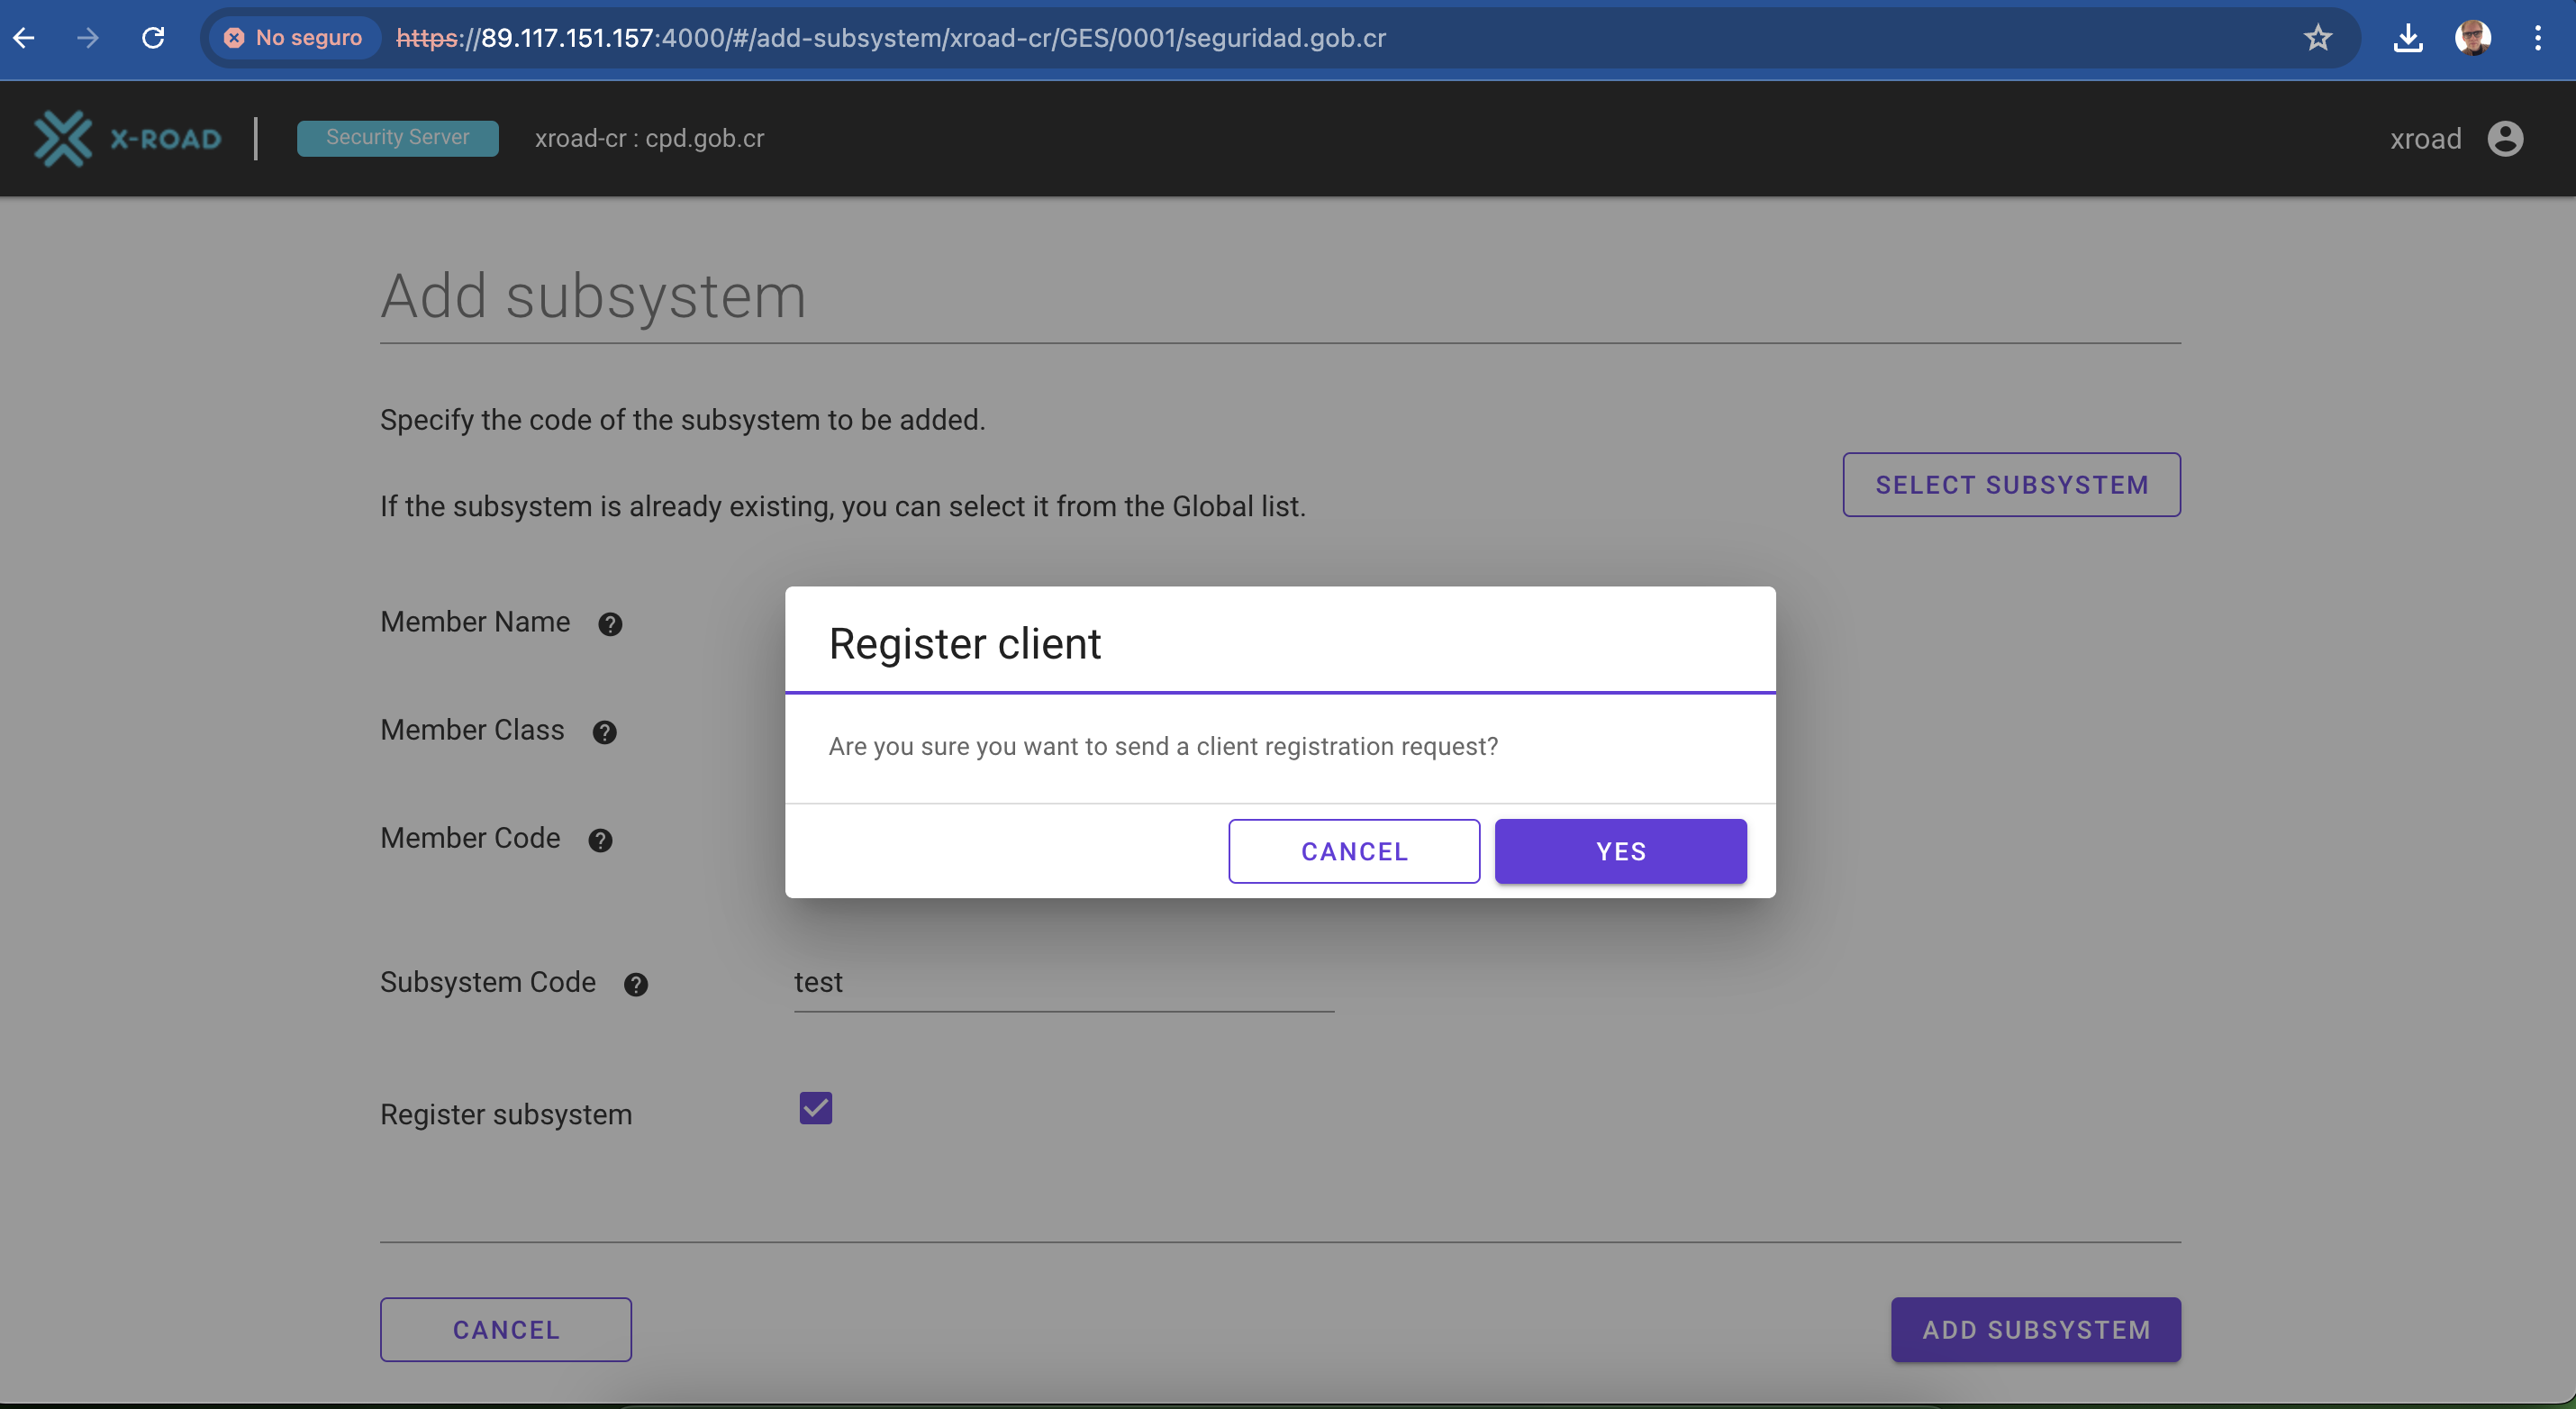
Task: Open the browser downloads icon
Action: pos(2408,38)
